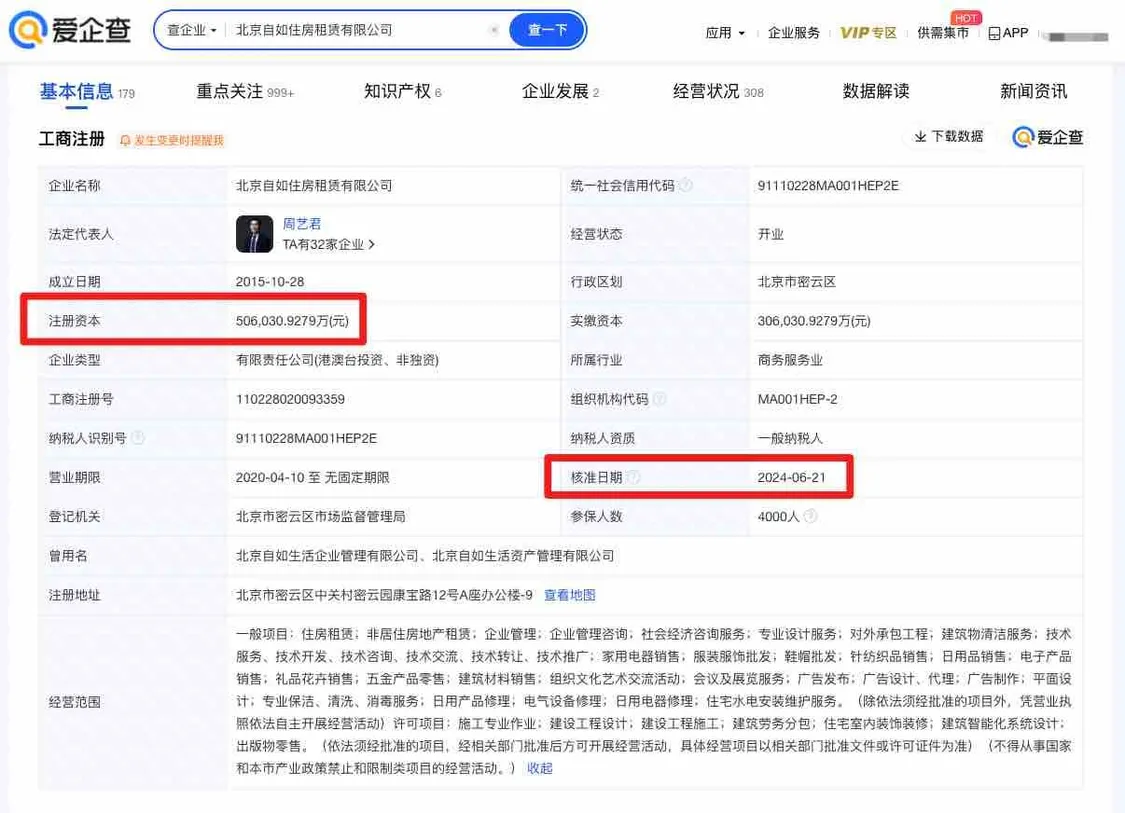This screenshot has width=1125, height=813.
Task: Click help icon next to 纳税人识别号
Action: [x=138, y=438]
